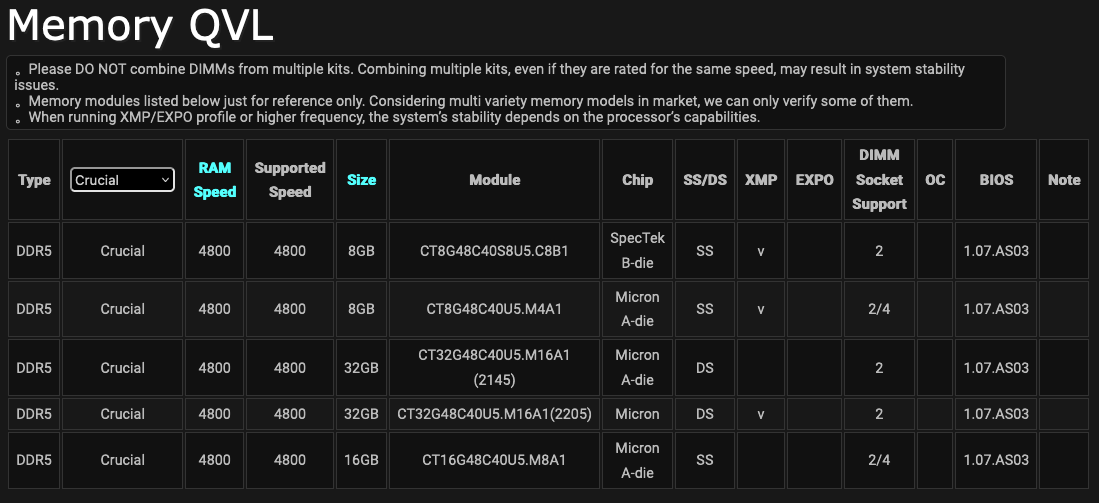Screen dimensions: 1099x503
Task: Click the SS/DS column header
Action: 705,180
